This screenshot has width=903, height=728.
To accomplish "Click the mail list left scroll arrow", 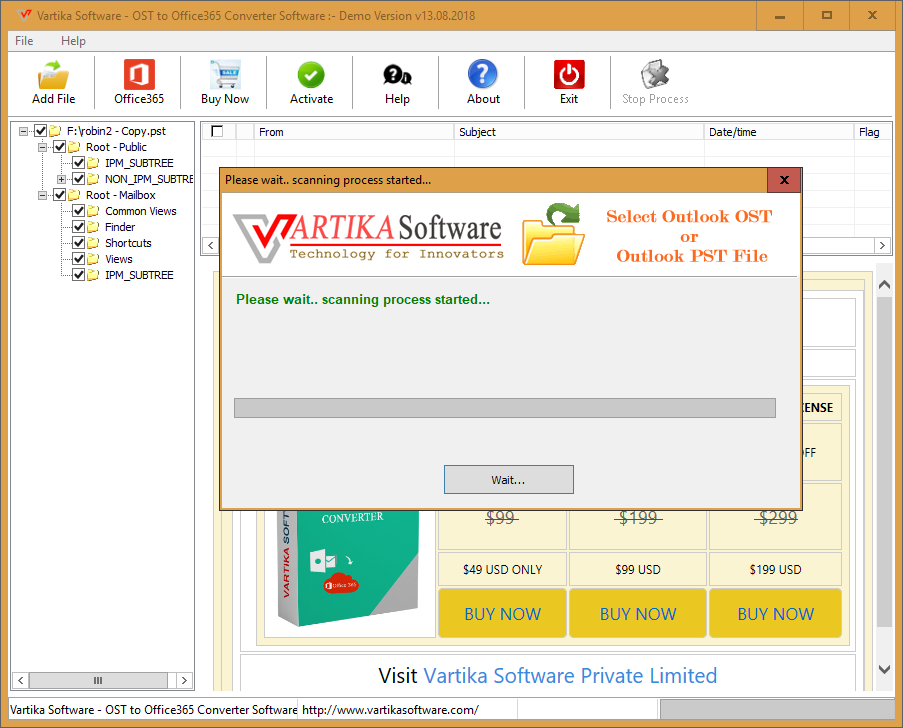I will pos(211,245).
